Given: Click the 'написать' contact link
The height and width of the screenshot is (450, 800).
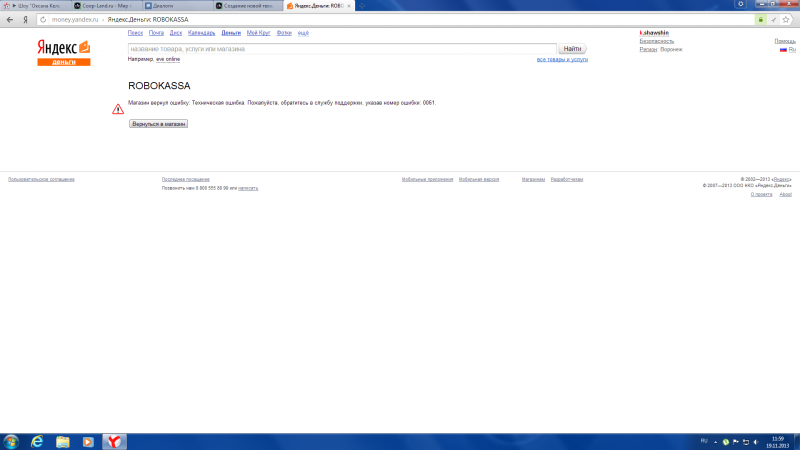Looking at the screenshot, I should [x=248, y=188].
